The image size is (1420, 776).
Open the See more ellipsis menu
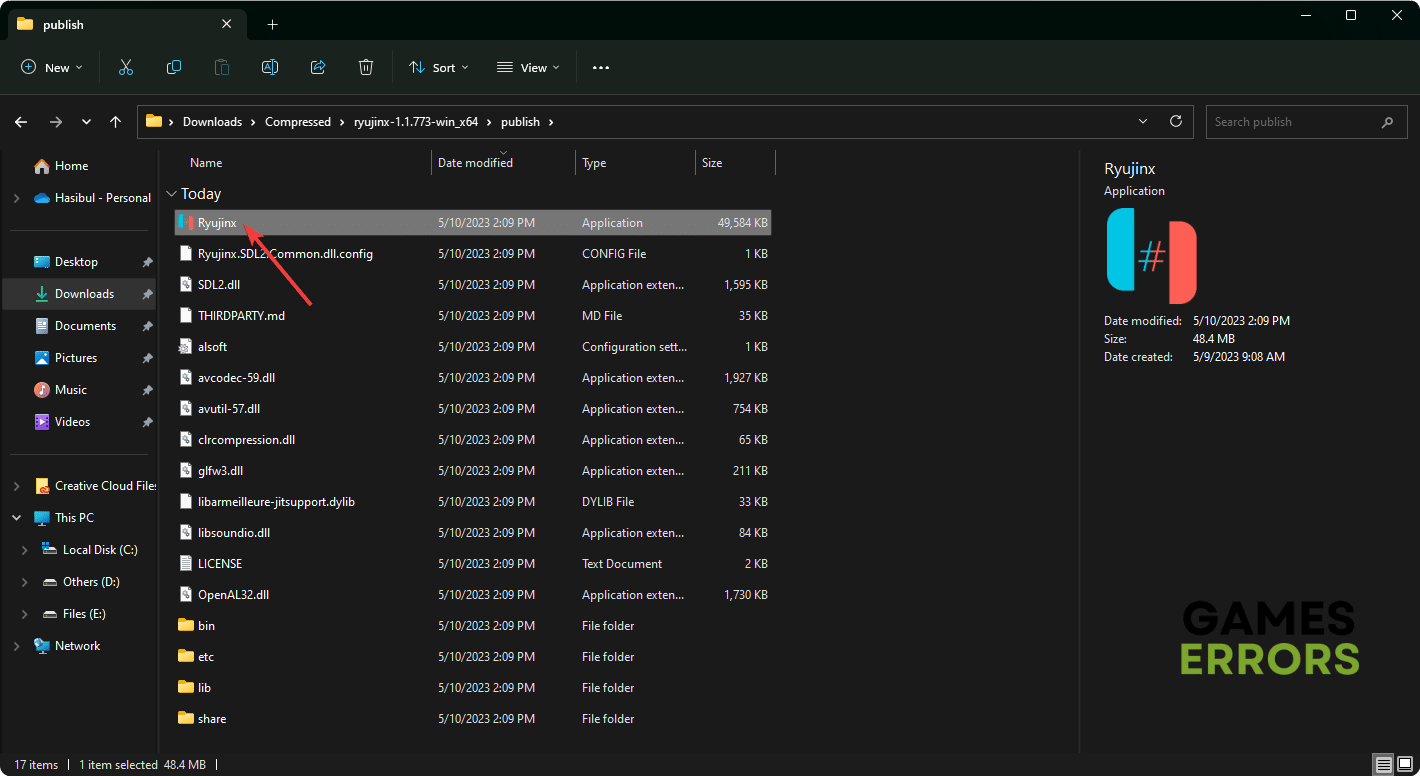(600, 67)
